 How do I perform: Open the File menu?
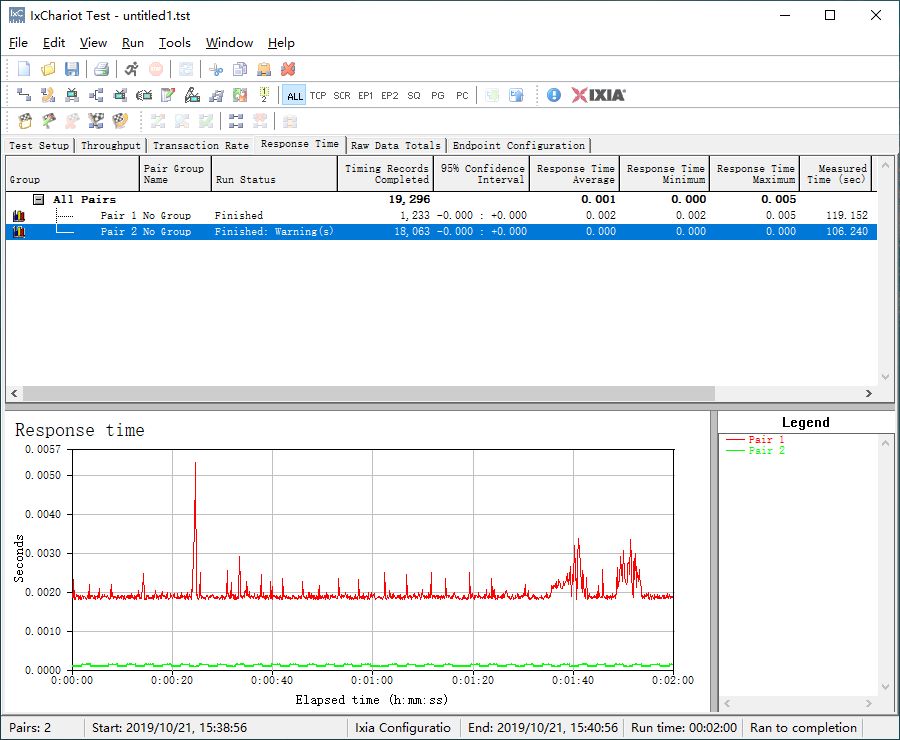point(18,43)
